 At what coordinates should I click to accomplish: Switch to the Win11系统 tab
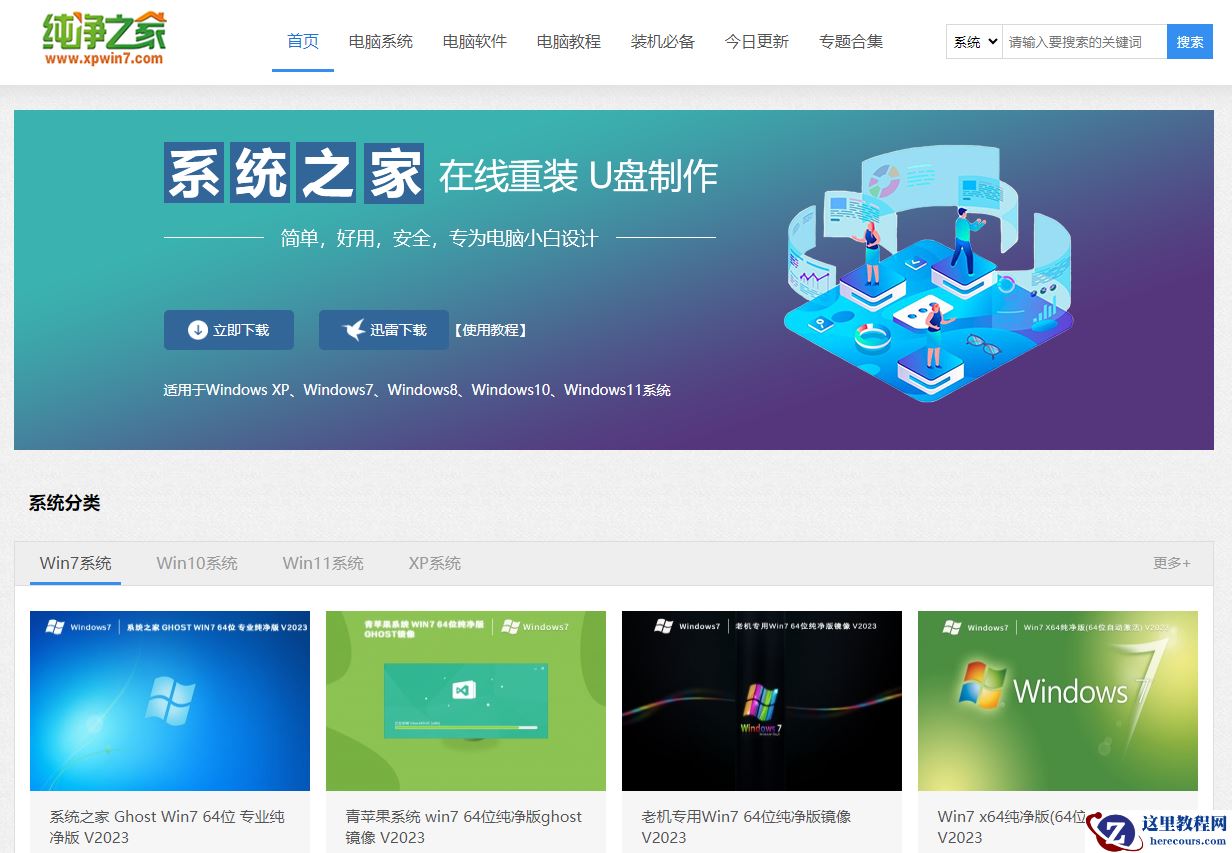(x=322, y=563)
